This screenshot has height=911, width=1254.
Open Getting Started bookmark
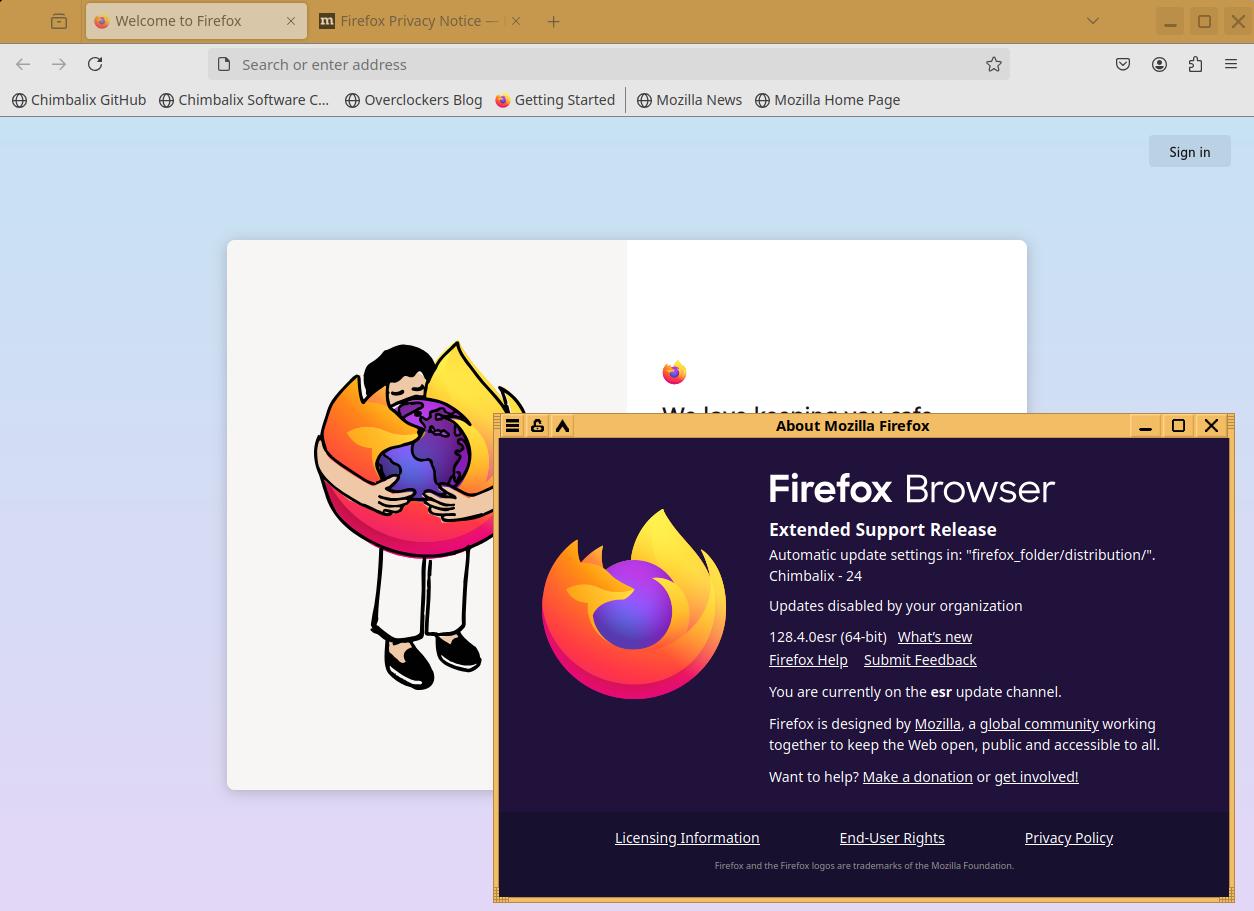[x=555, y=100]
